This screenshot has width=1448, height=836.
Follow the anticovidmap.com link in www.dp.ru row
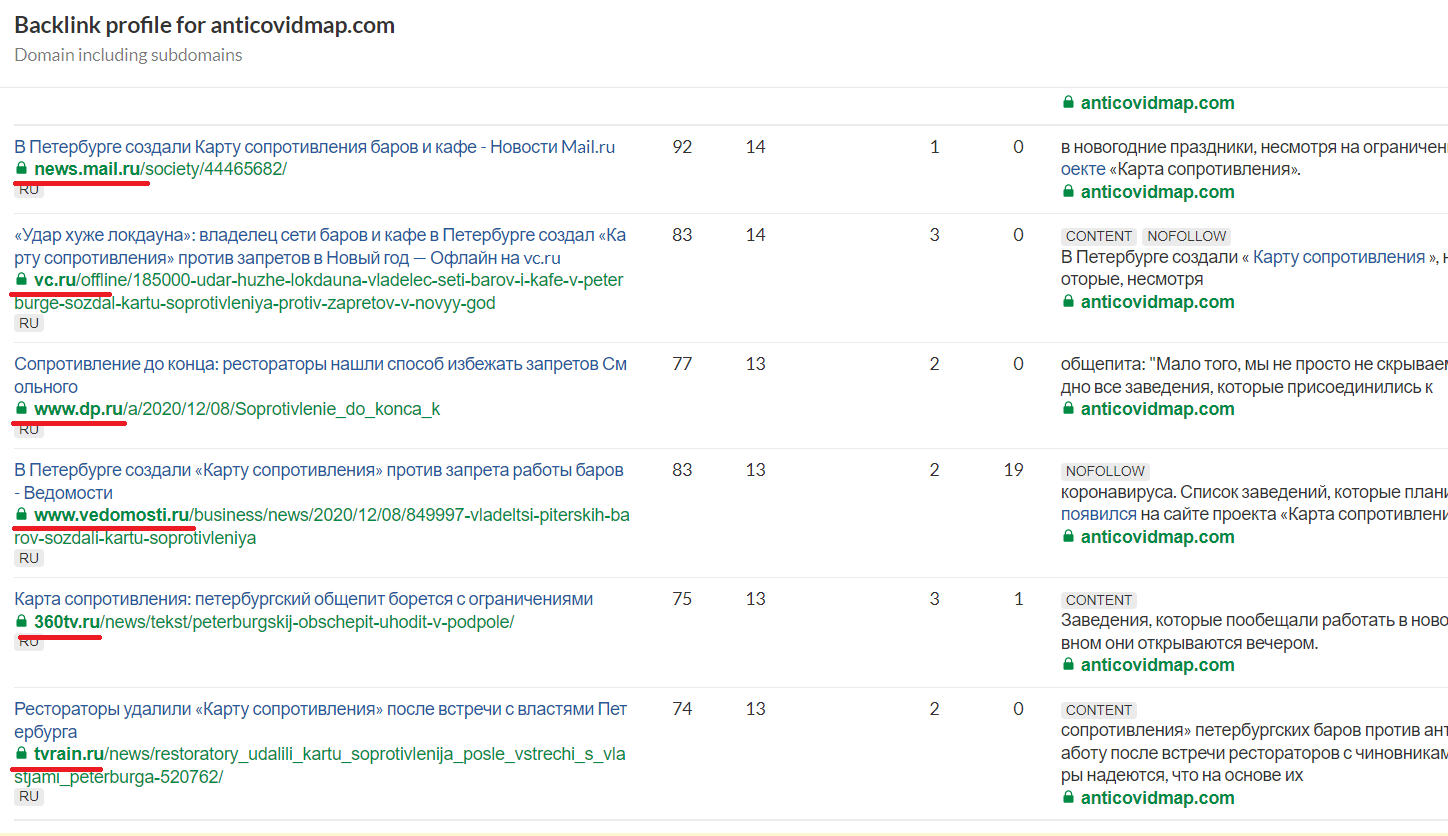(1157, 409)
